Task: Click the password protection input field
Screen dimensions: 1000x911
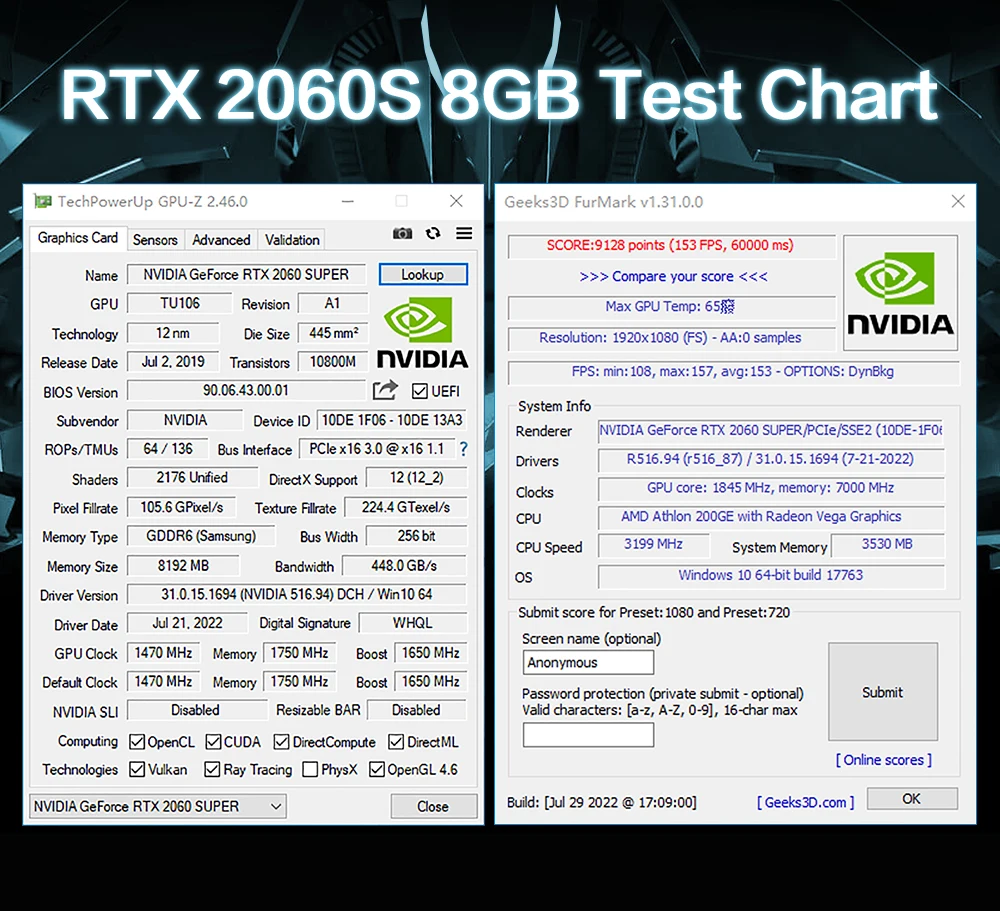Action: point(588,735)
